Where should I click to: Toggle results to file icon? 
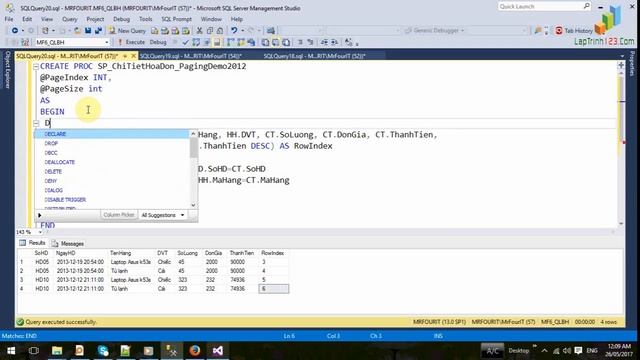point(286,42)
